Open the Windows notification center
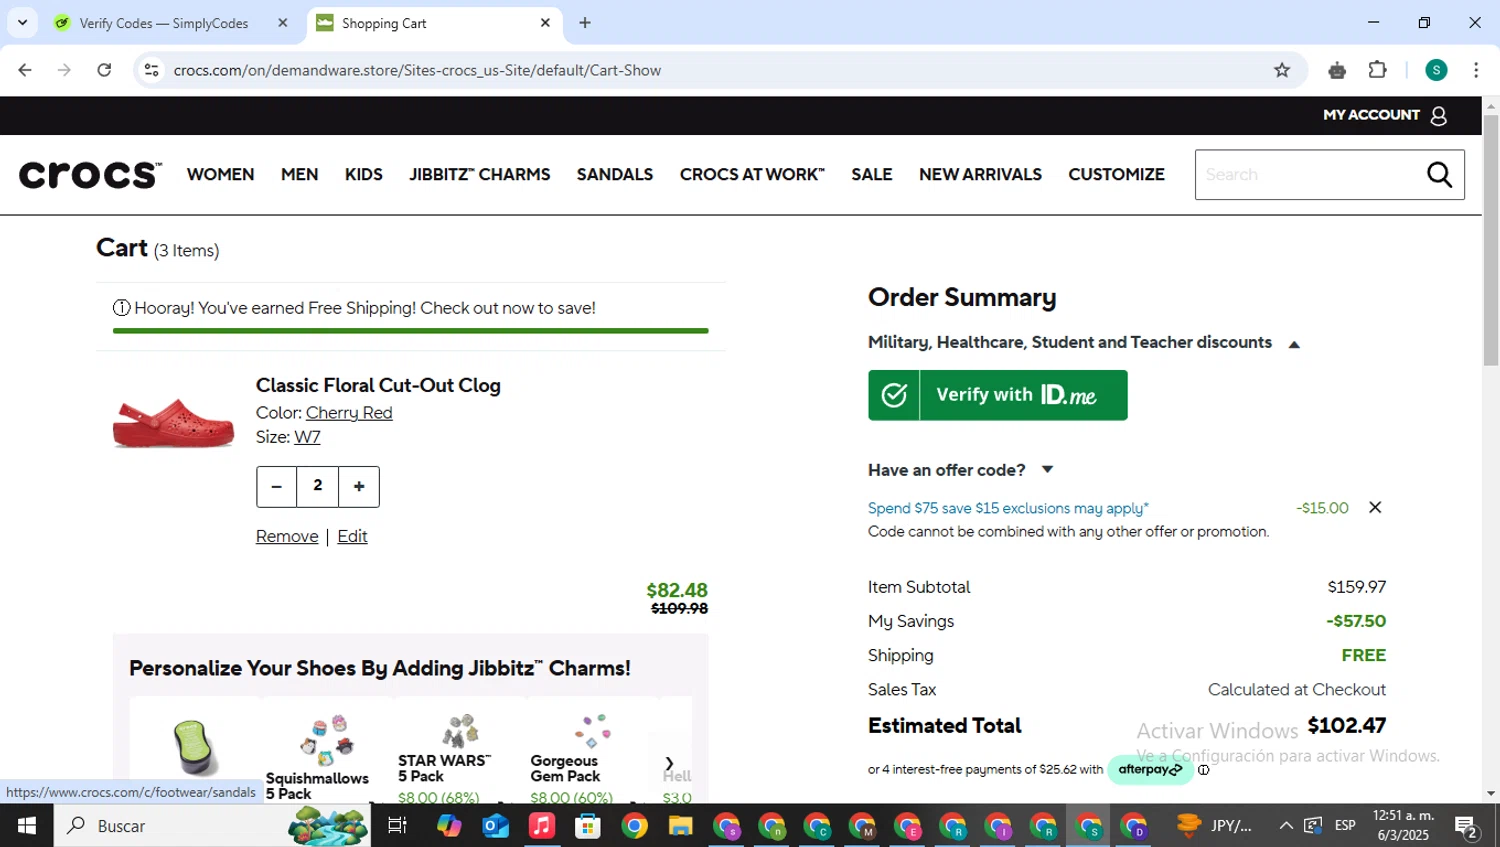This screenshot has width=1500, height=847. tap(1467, 826)
